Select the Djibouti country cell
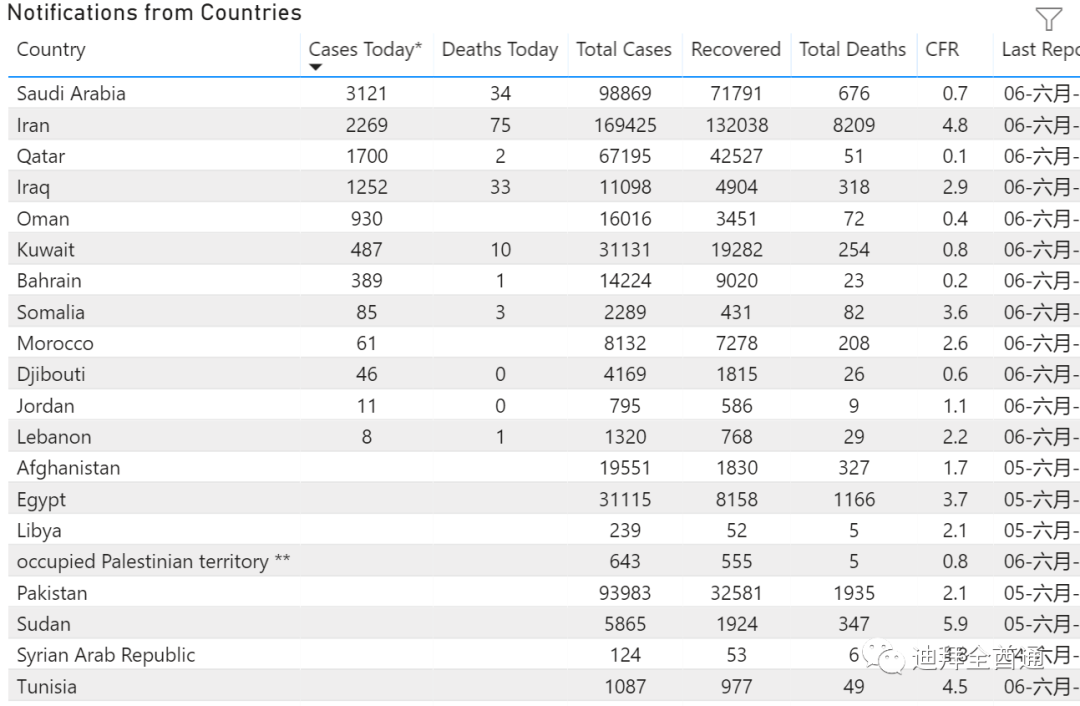The width and height of the screenshot is (1080, 706). 51,375
